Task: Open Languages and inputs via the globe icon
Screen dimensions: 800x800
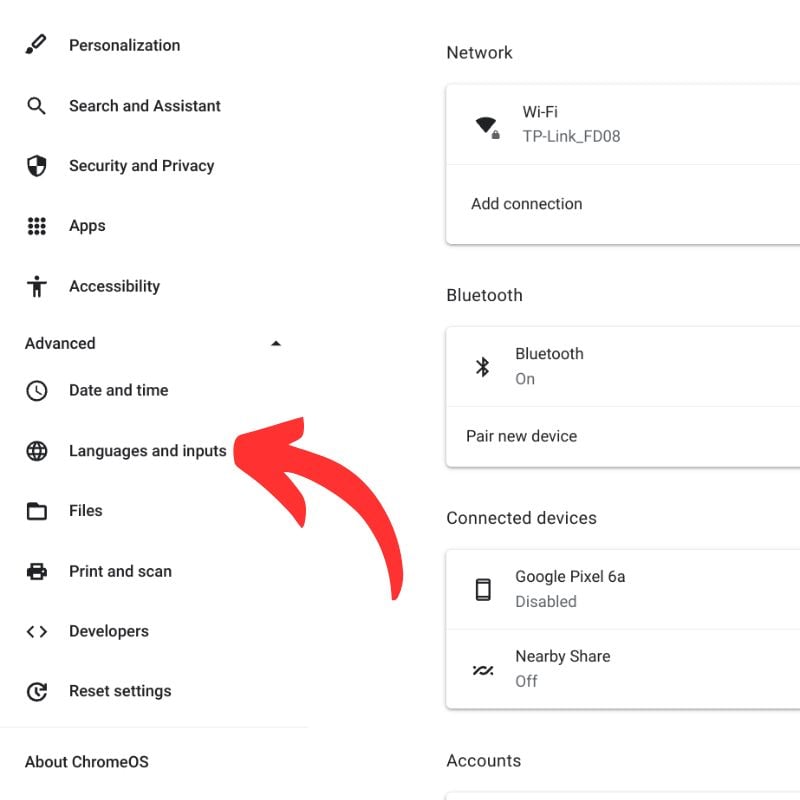Action: [37, 450]
